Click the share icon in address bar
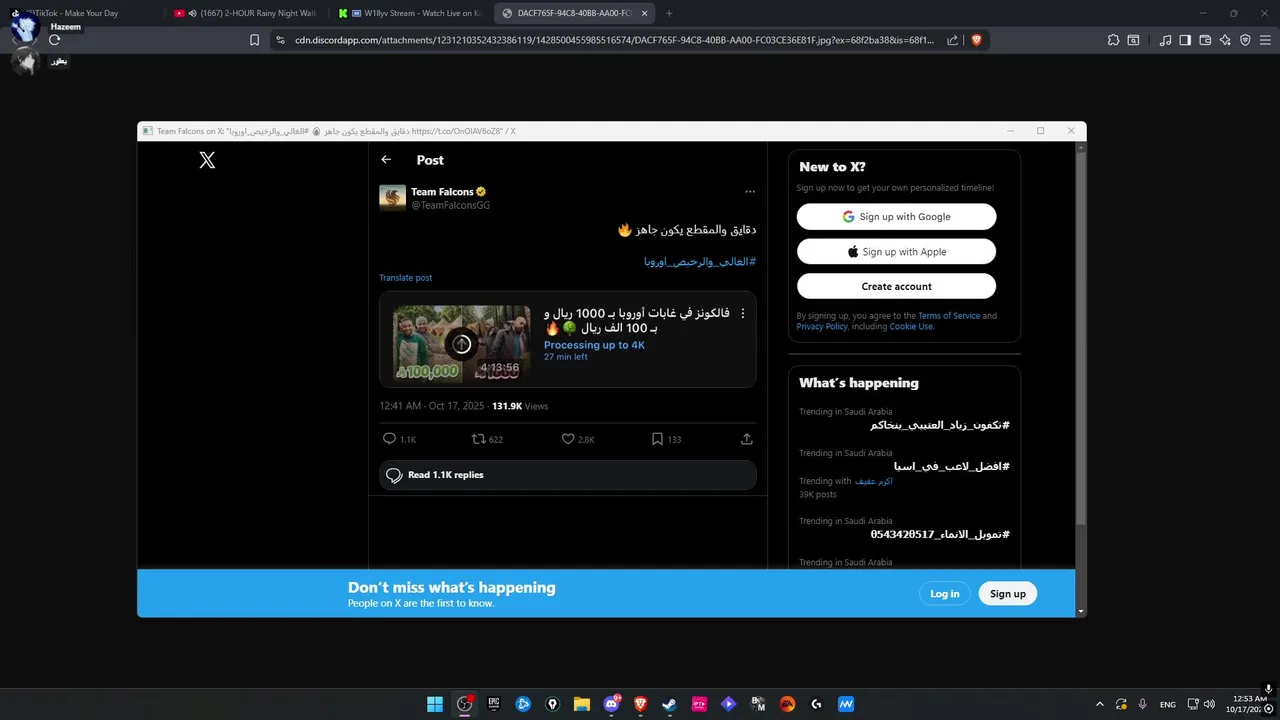Screen dimensions: 1280x720 tap(954, 40)
